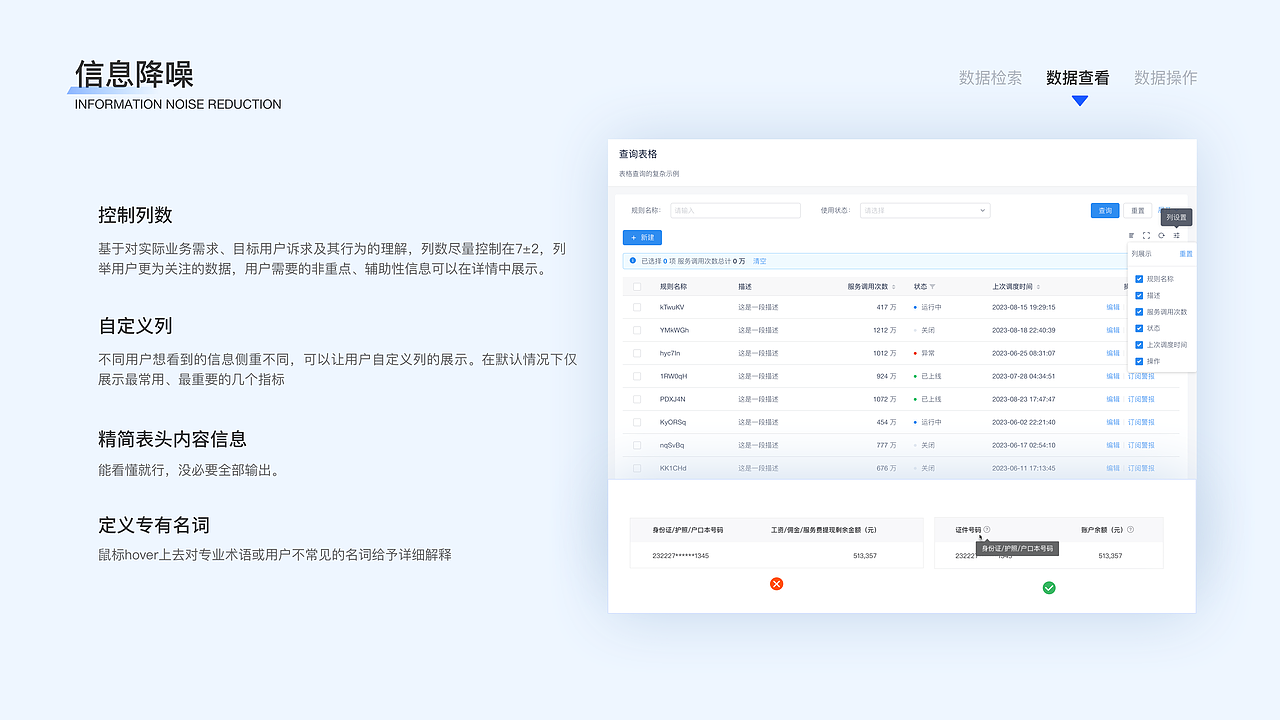Viewport: 1280px width, 720px height.
Task: Open the filter icon on the 状态 column
Action: pos(932,286)
